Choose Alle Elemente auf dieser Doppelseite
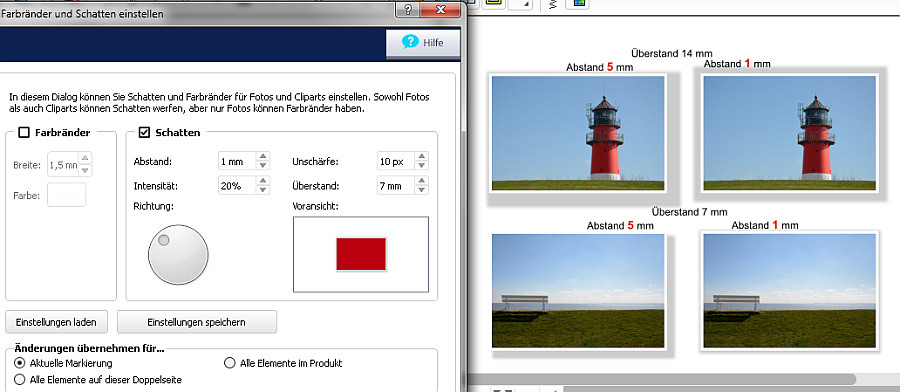900x392 pixels. [20, 379]
